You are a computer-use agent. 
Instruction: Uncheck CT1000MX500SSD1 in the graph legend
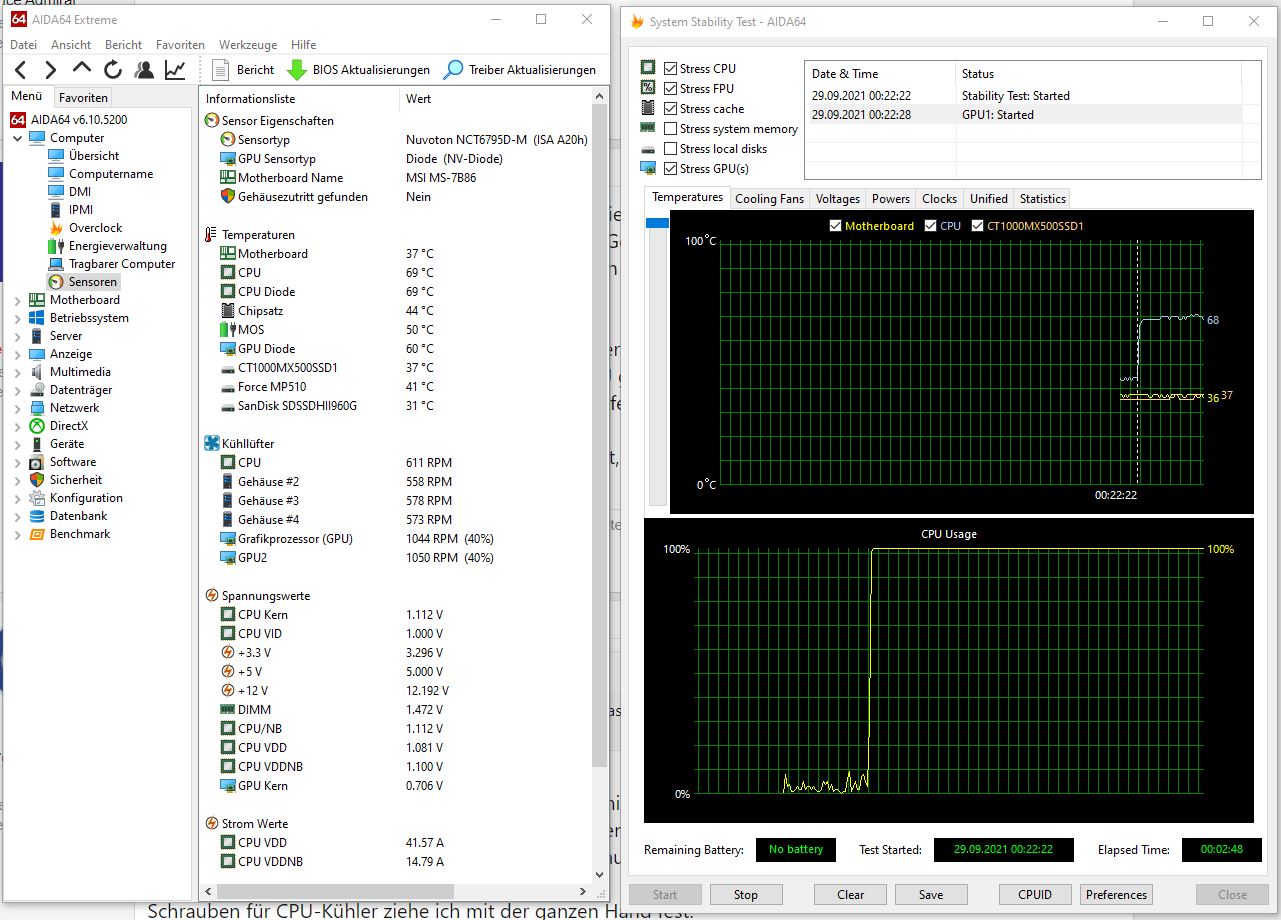pos(978,226)
